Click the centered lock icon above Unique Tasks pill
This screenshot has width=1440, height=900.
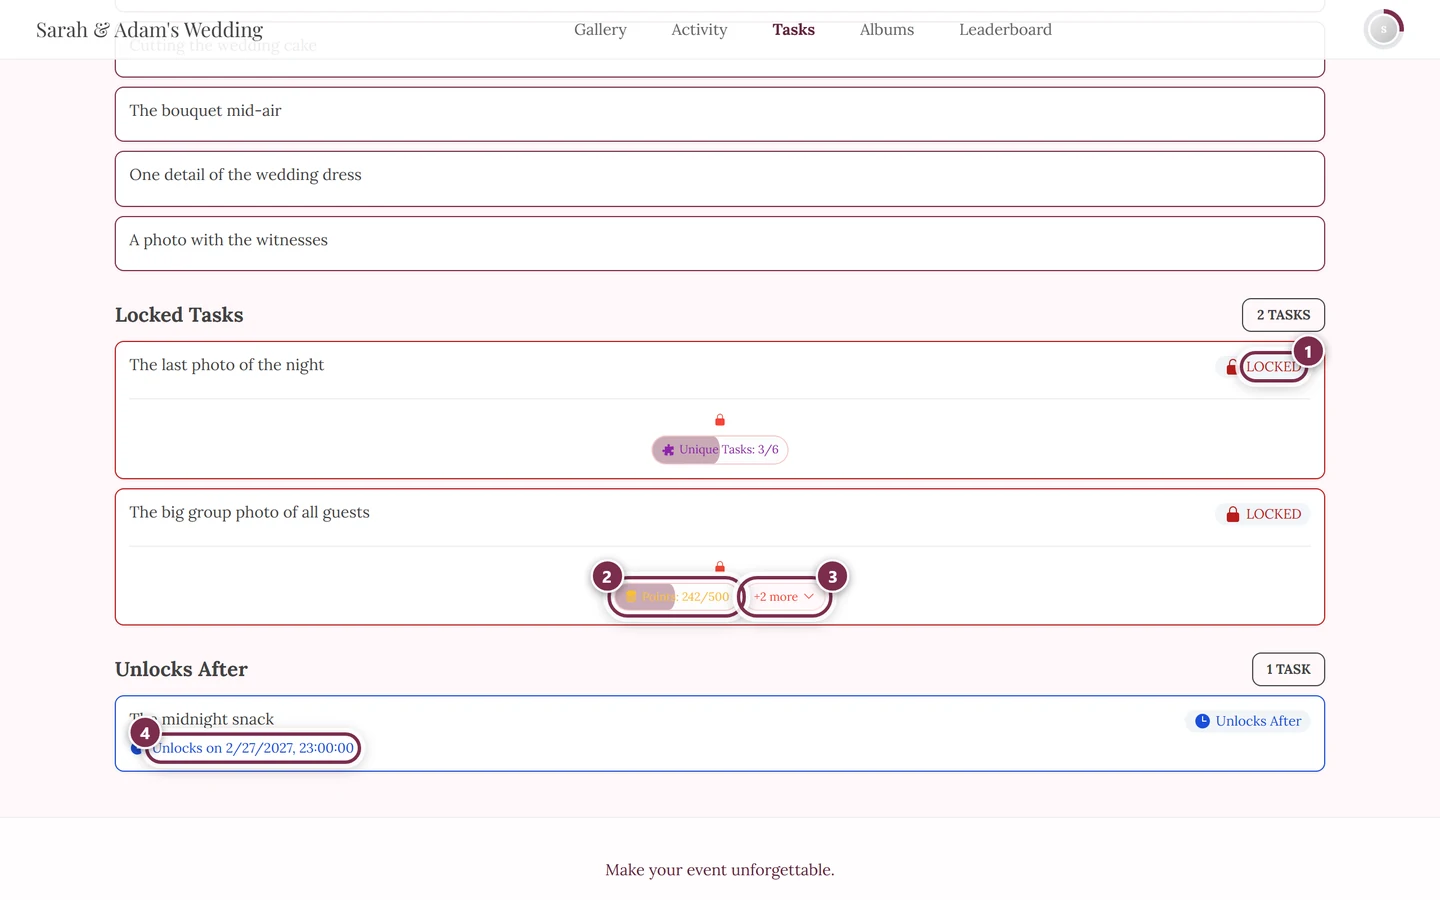click(x=720, y=420)
